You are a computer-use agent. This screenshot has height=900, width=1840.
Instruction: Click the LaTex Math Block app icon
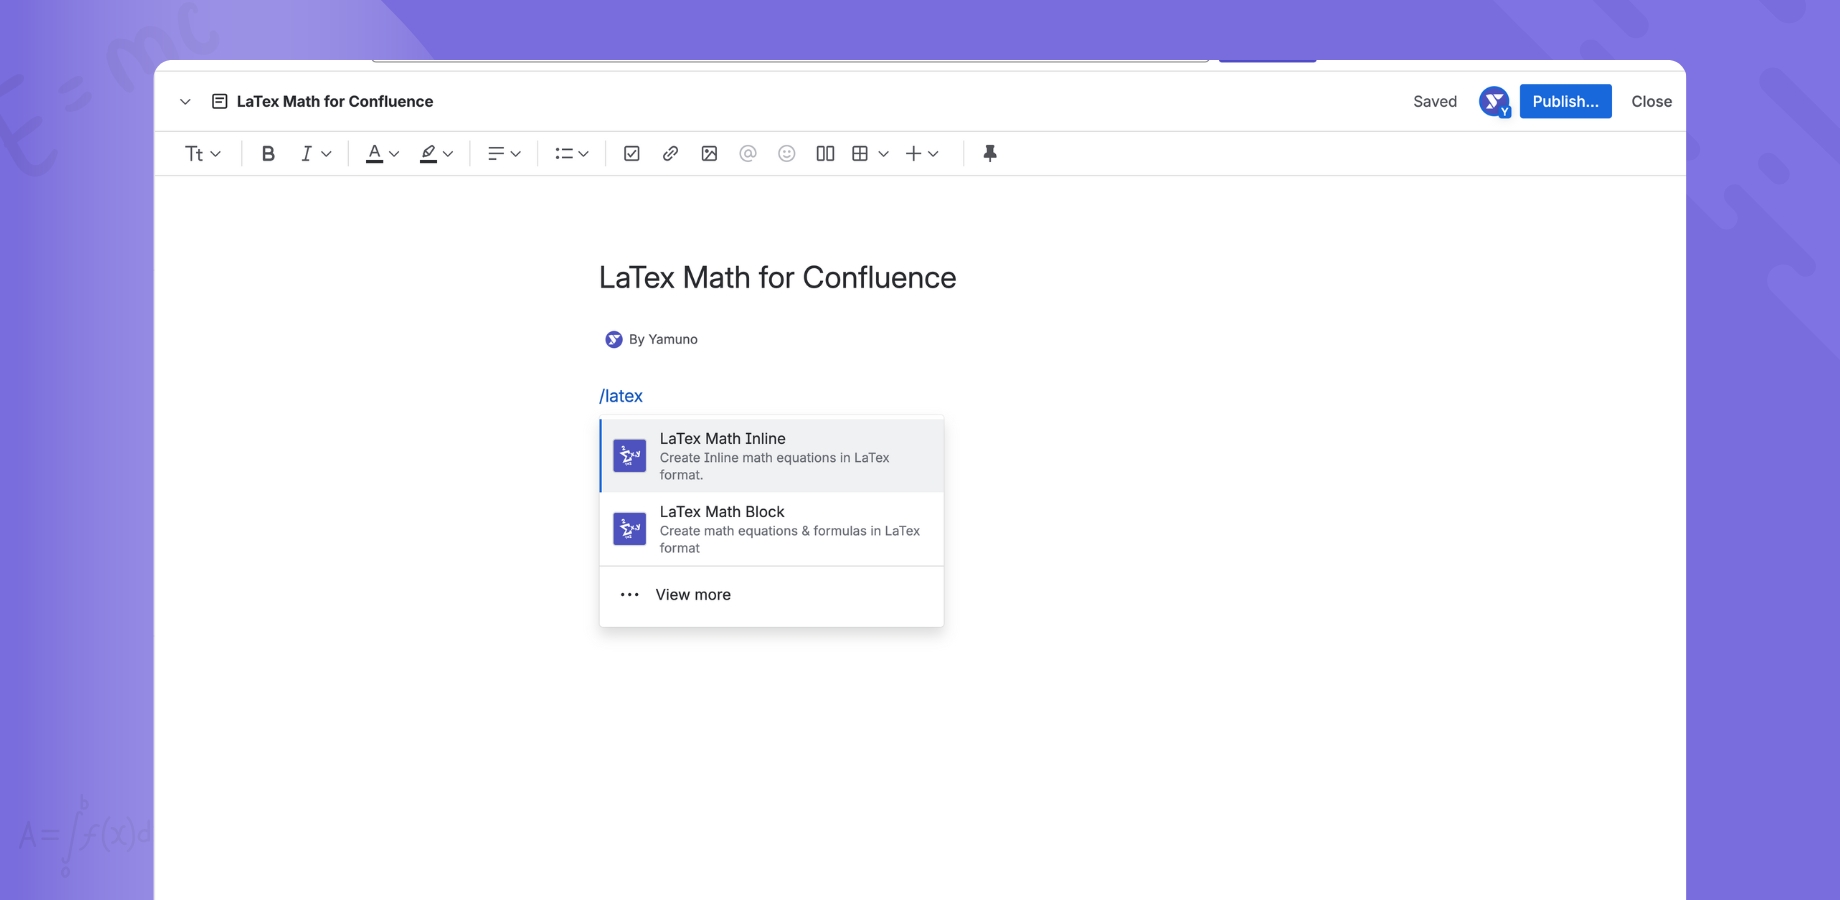pyautogui.click(x=630, y=529)
